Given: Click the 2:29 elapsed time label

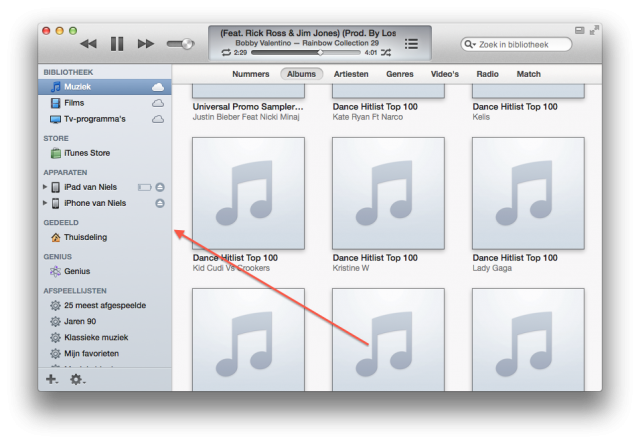Looking at the screenshot, I should coord(240,53).
